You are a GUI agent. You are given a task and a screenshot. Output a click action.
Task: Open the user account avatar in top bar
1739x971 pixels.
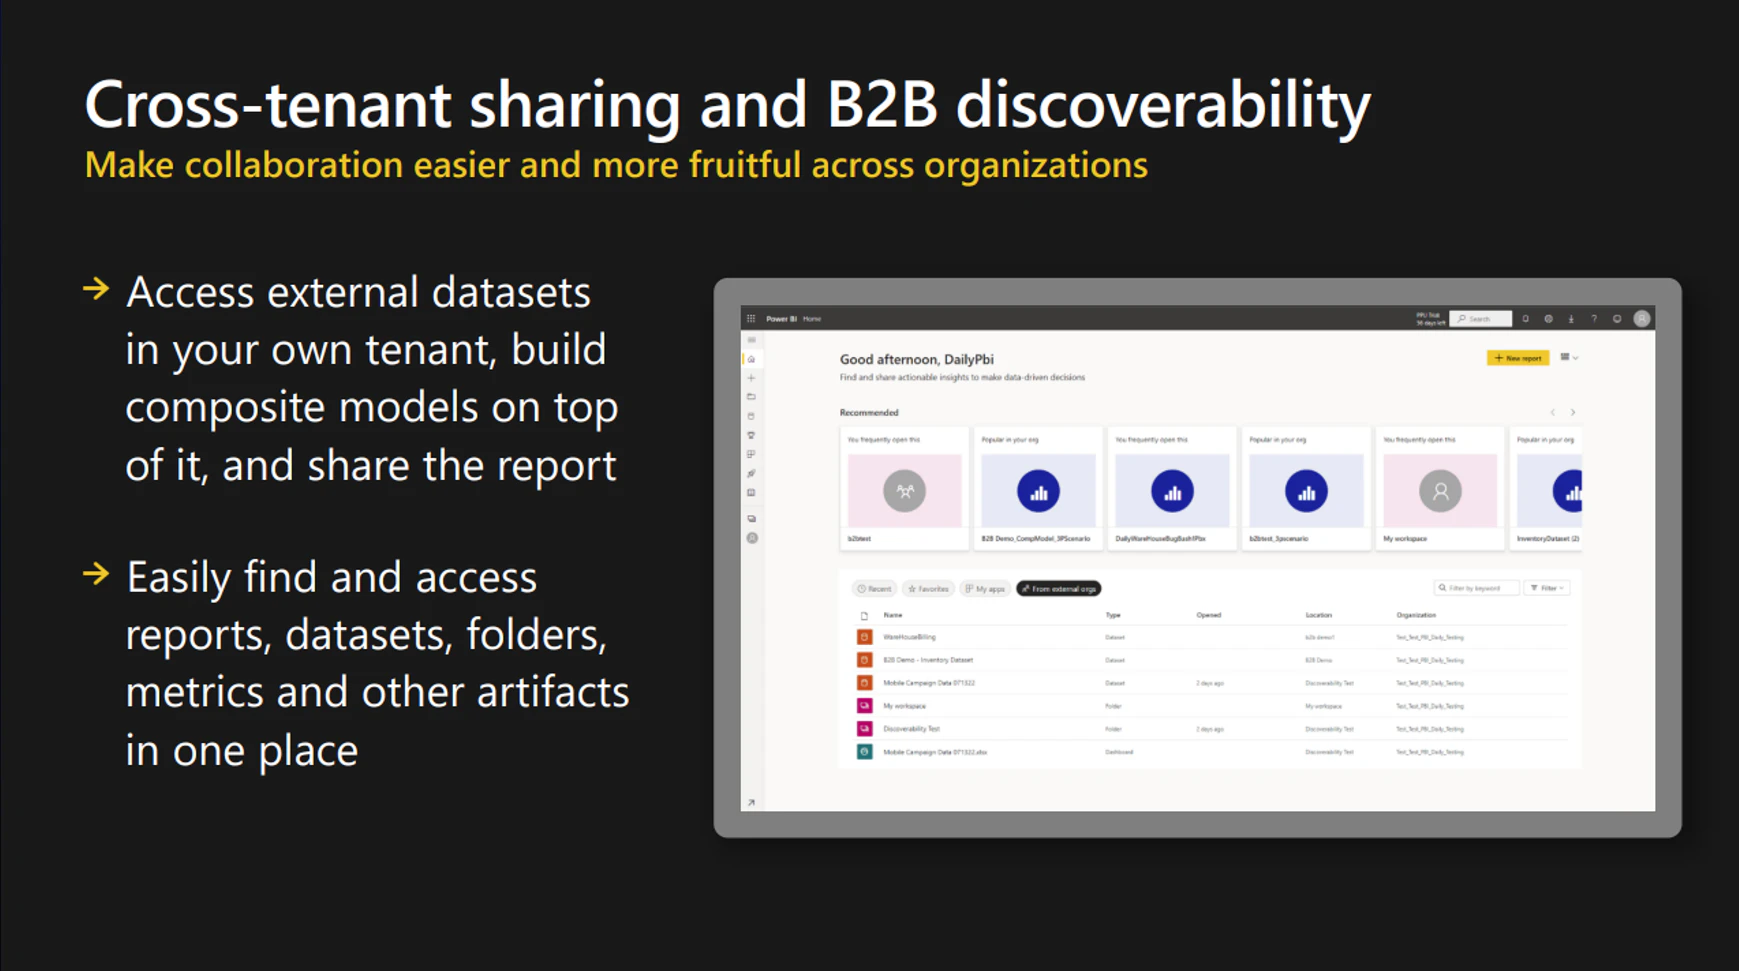pyautogui.click(x=1641, y=319)
